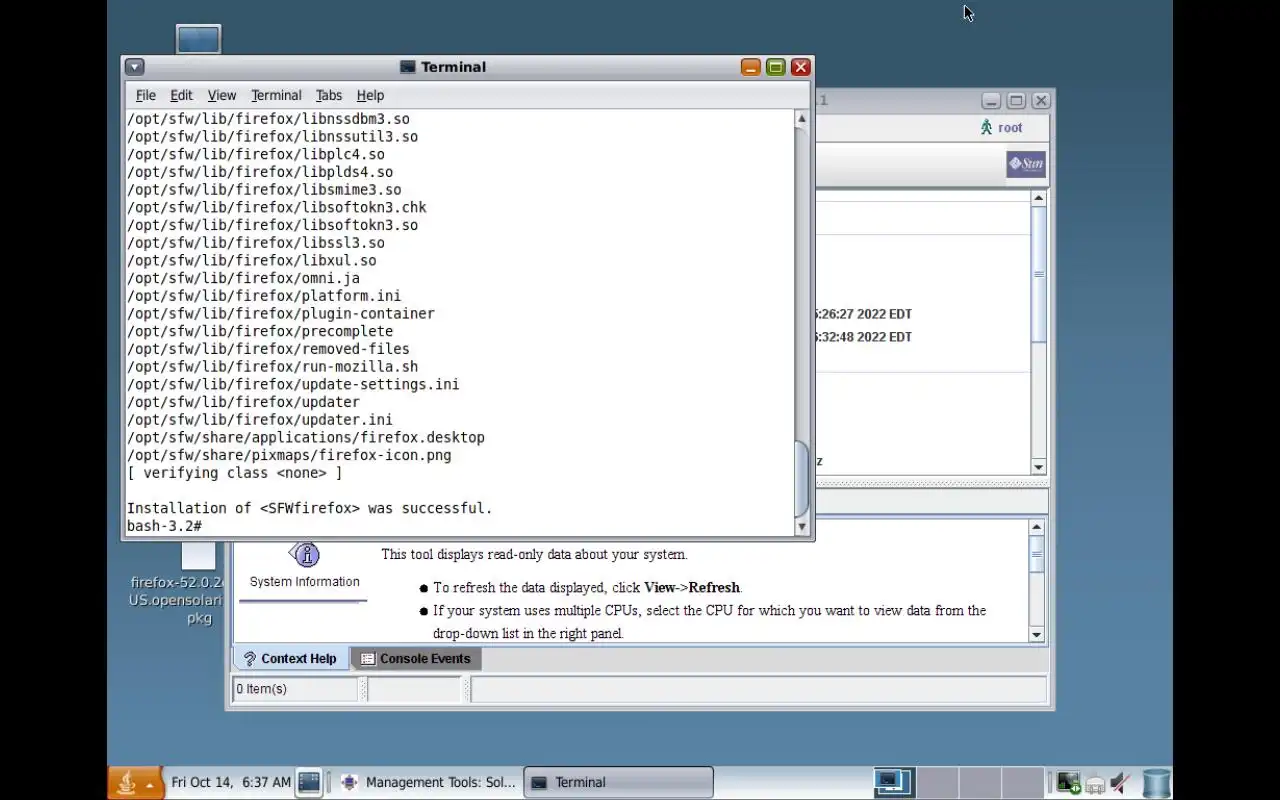Click the System Information icon
Screen dimensions: 1280x800
[305, 555]
